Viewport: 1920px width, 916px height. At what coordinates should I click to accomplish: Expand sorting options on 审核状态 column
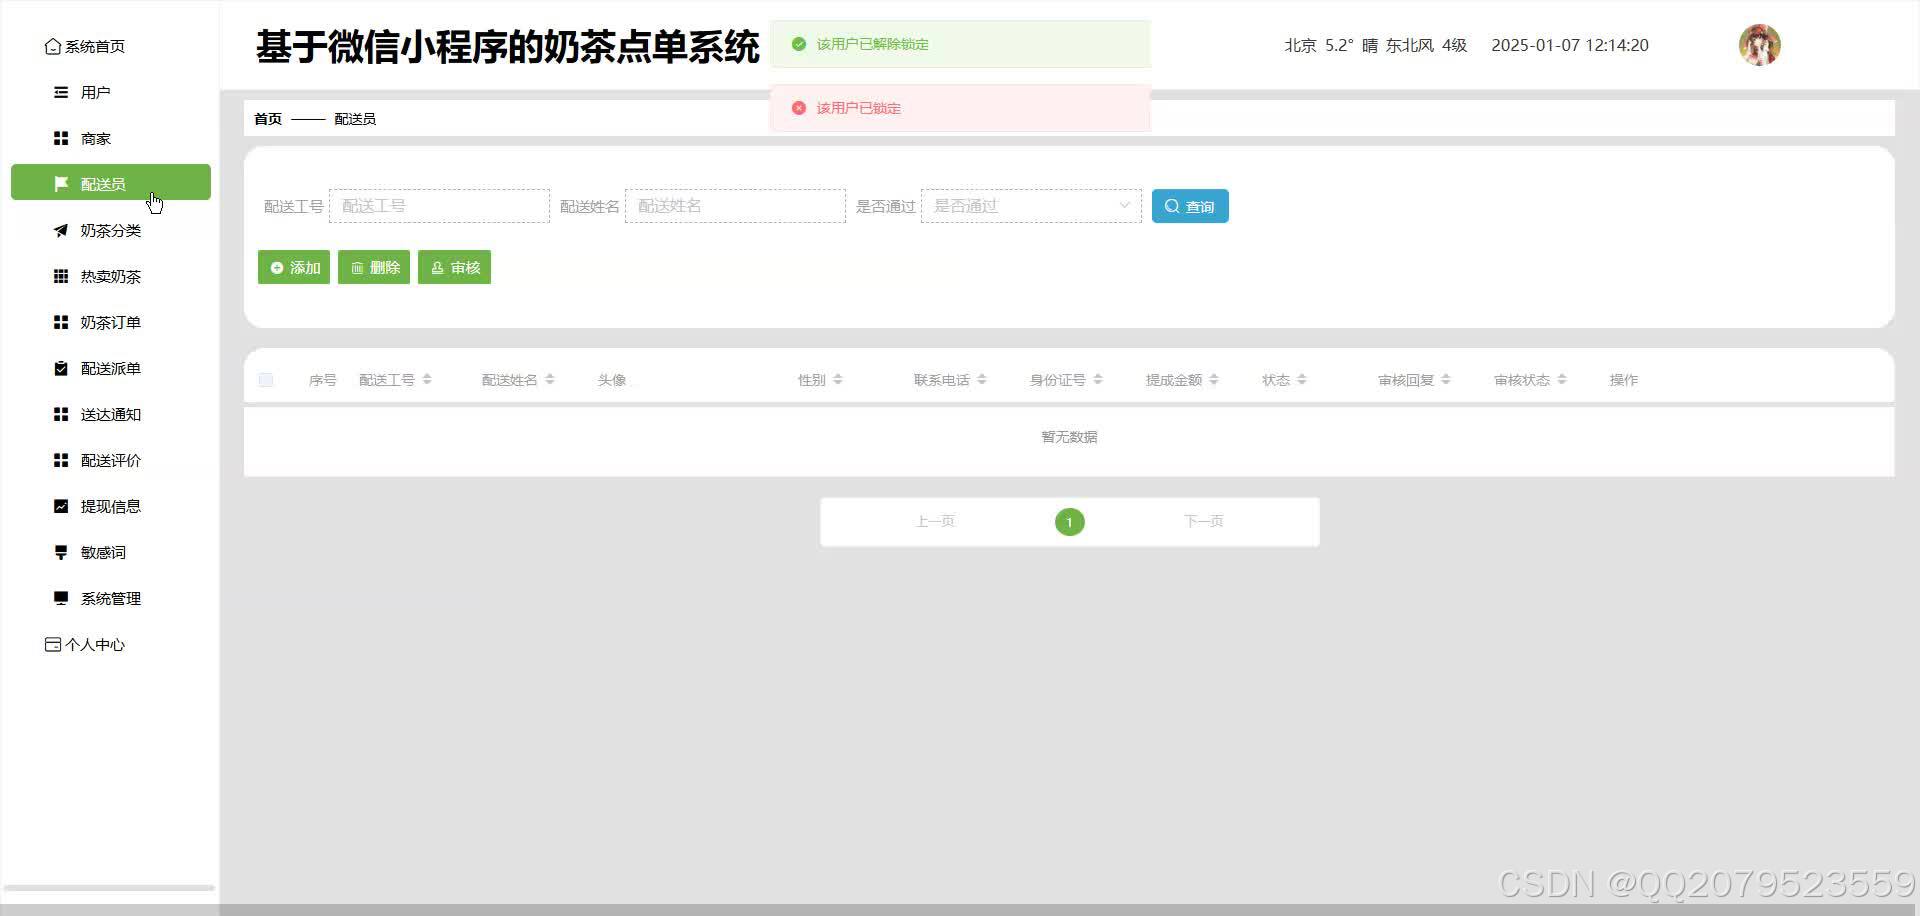pos(1564,379)
